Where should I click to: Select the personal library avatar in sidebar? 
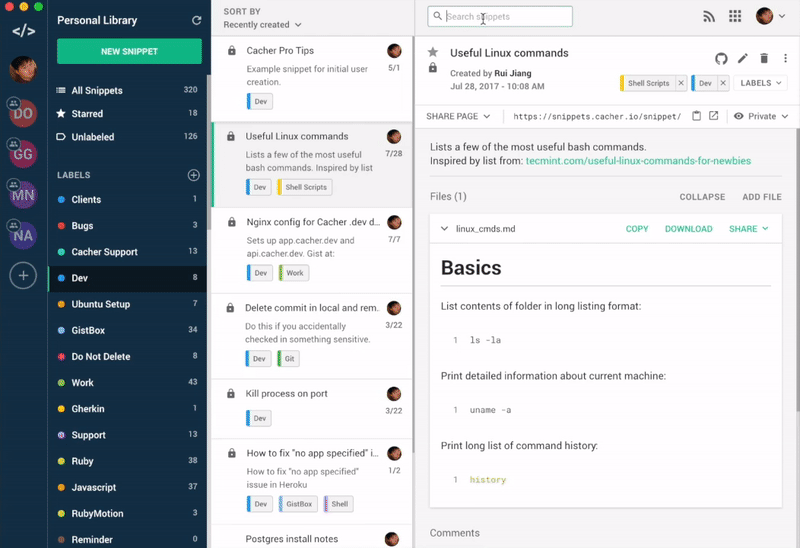[23, 69]
